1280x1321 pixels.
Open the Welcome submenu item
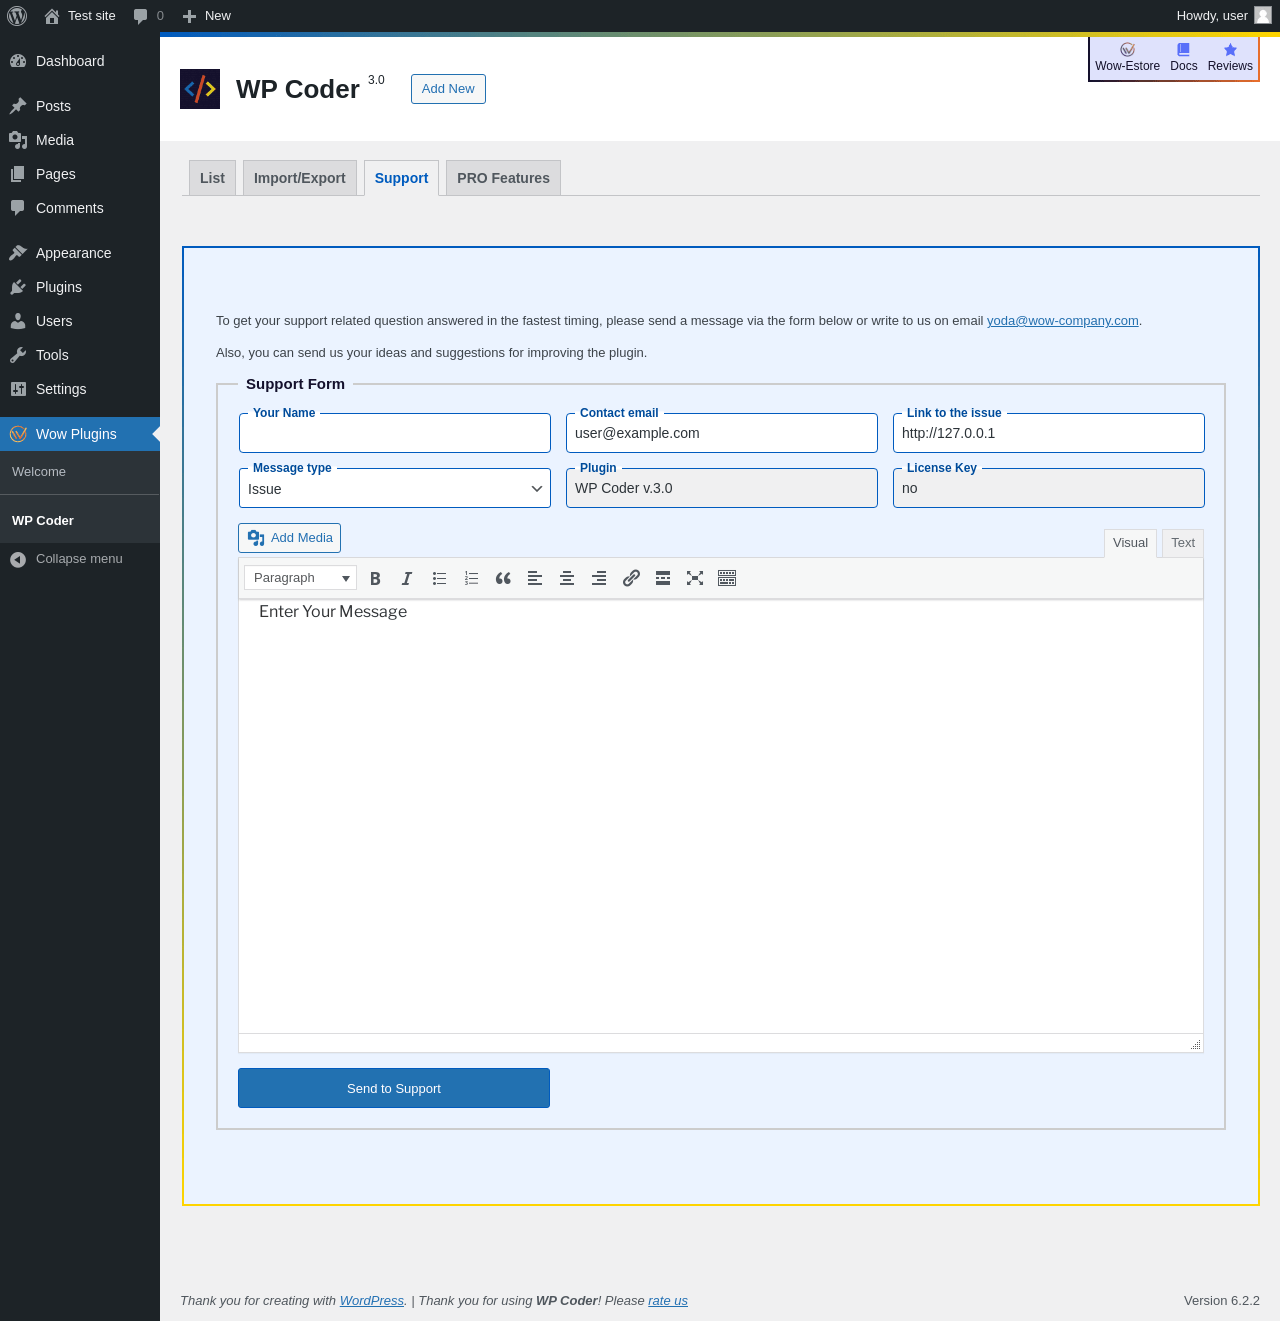tap(80, 472)
